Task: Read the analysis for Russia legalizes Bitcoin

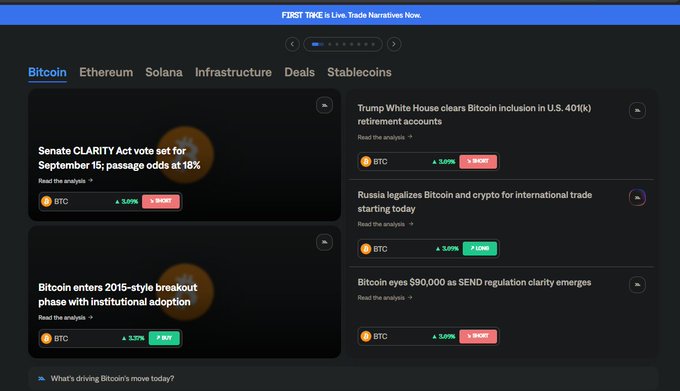Action: click(385, 224)
